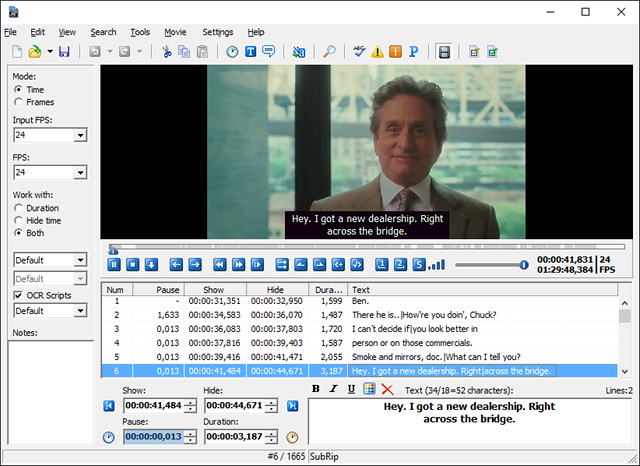The width and height of the screenshot is (640, 466).
Task: Stop the video playback
Action: pos(132,264)
